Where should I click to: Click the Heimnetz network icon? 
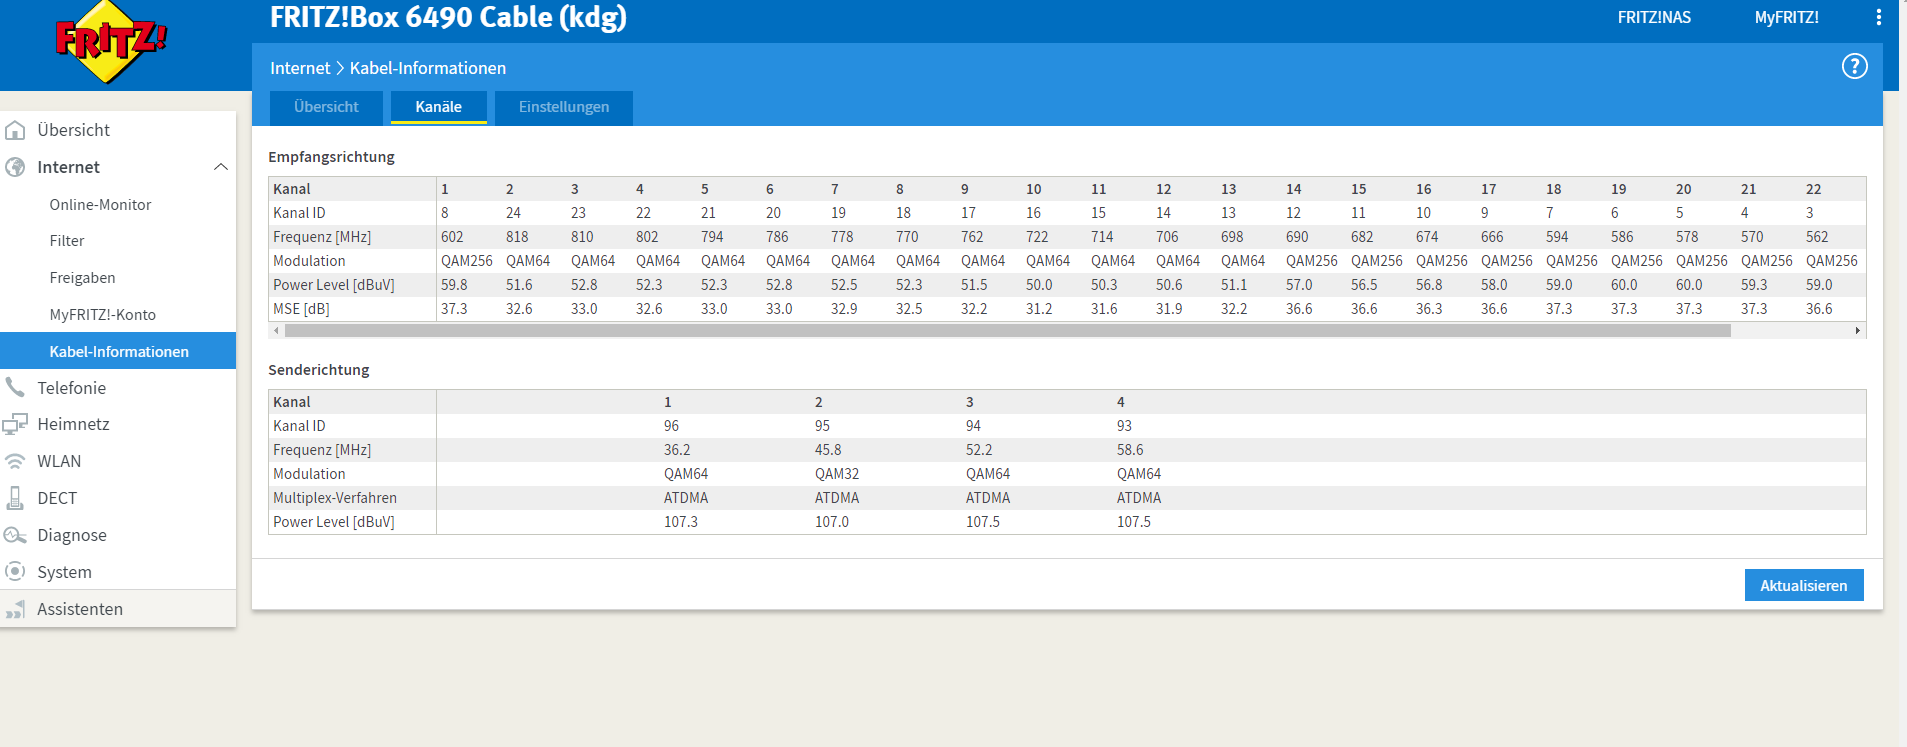click(x=15, y=424)
